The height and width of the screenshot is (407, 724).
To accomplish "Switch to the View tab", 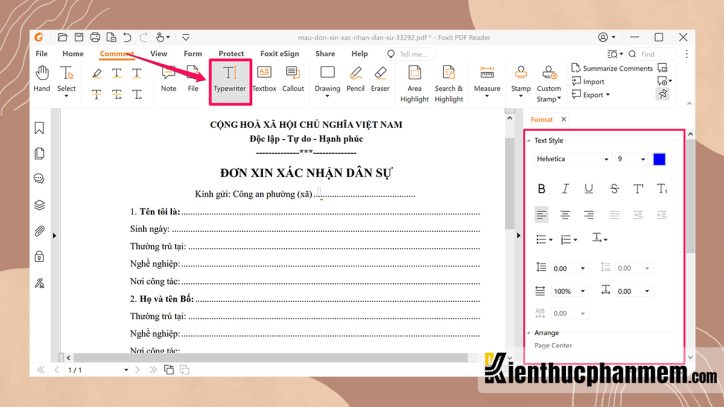I will click(x=158, y=54).
